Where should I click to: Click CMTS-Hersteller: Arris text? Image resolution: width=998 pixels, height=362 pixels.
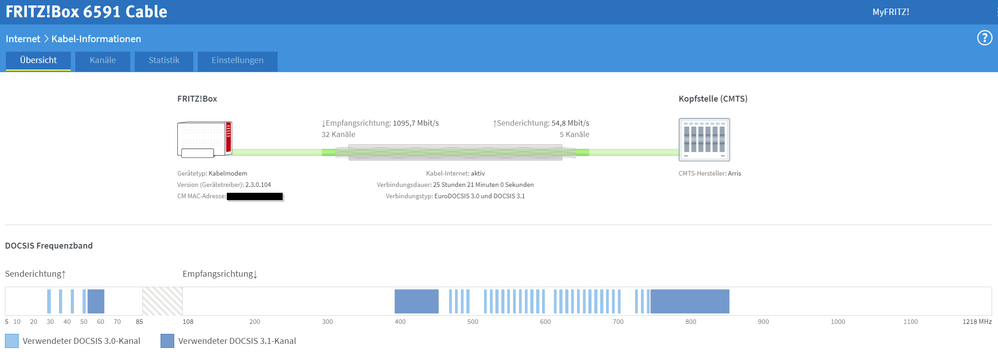coord(710,173)
